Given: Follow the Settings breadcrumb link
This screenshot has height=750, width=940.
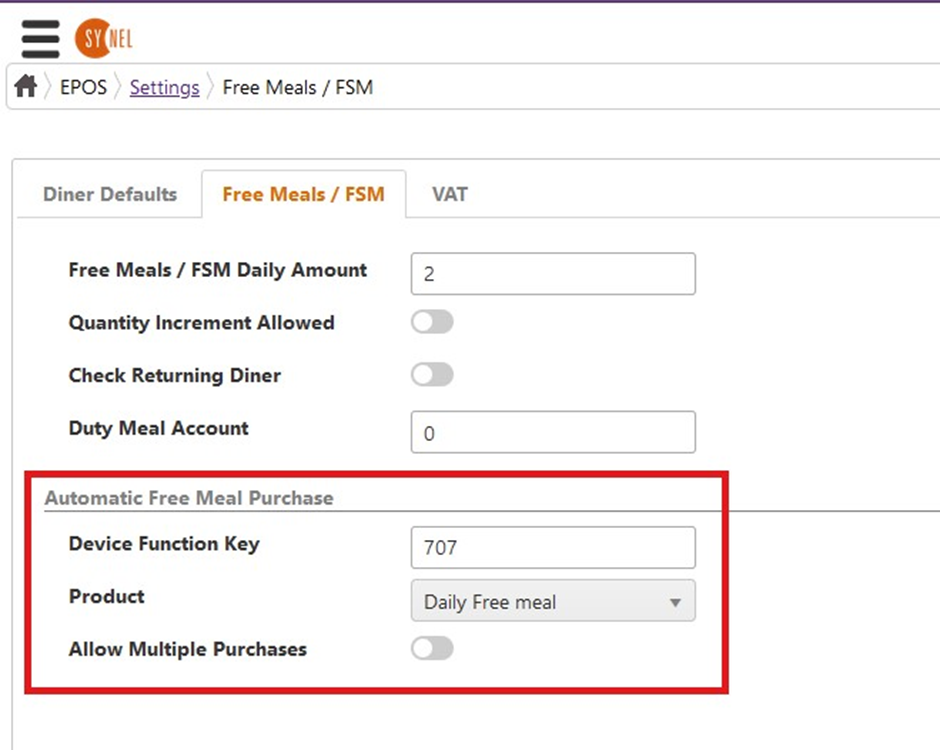Looking at the screenshot, I should coord(164,88).
